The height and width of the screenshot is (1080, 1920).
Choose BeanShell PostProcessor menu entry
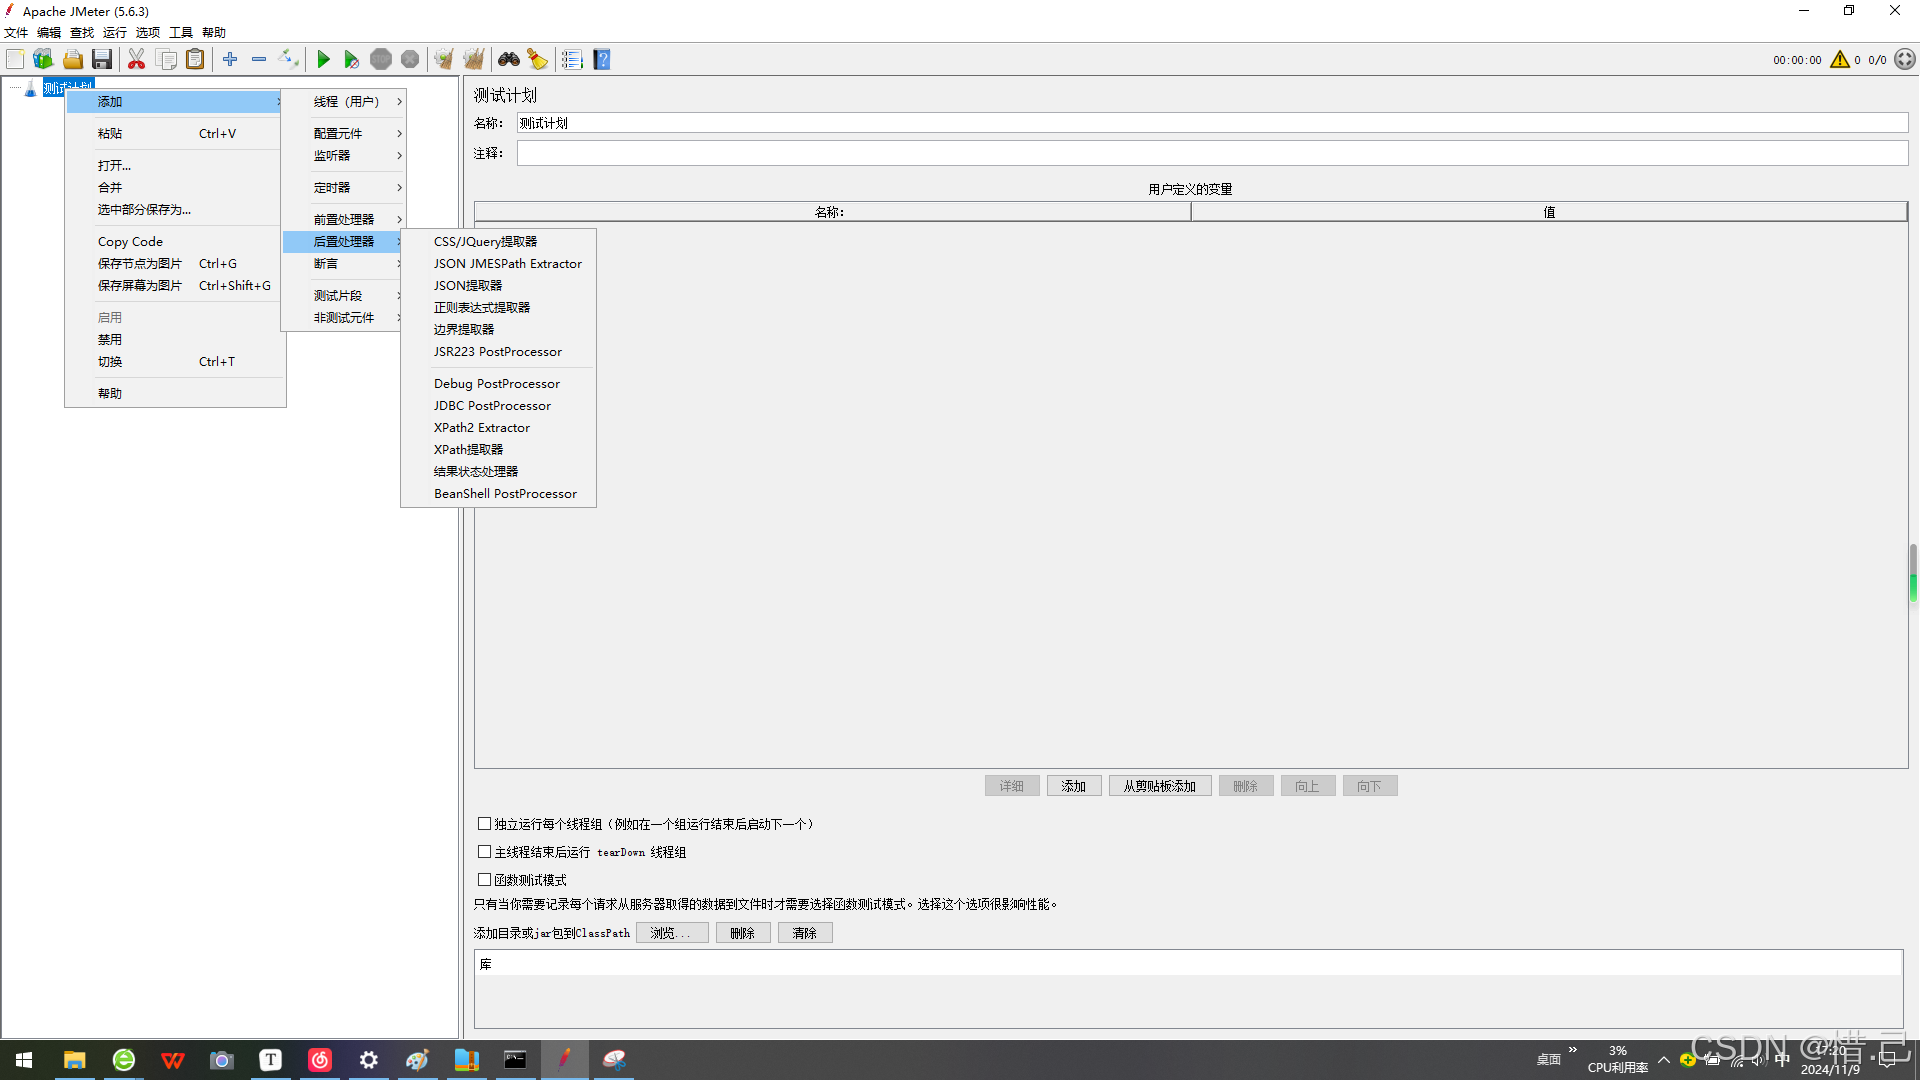(x=505, y=494)
